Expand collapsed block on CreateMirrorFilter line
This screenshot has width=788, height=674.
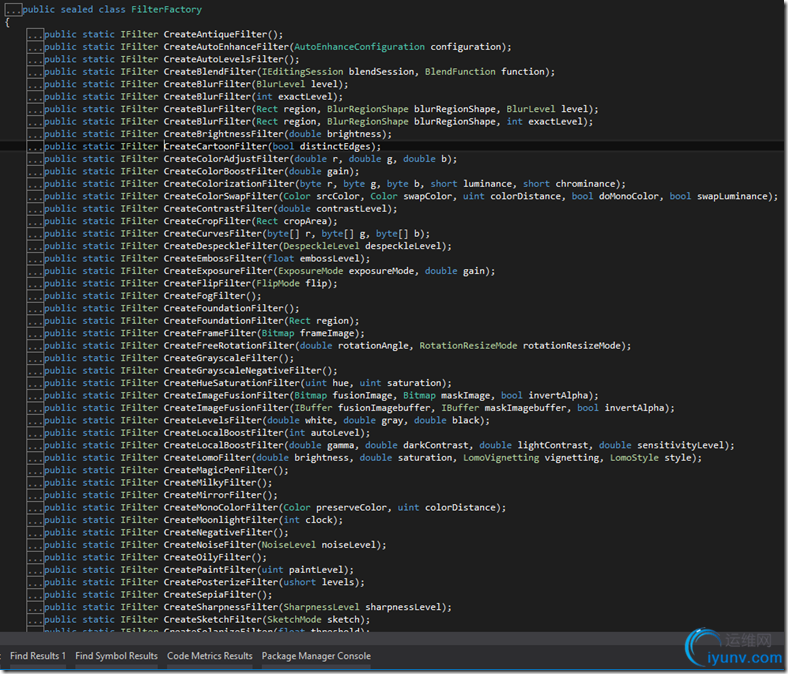(x=35, y=495)
